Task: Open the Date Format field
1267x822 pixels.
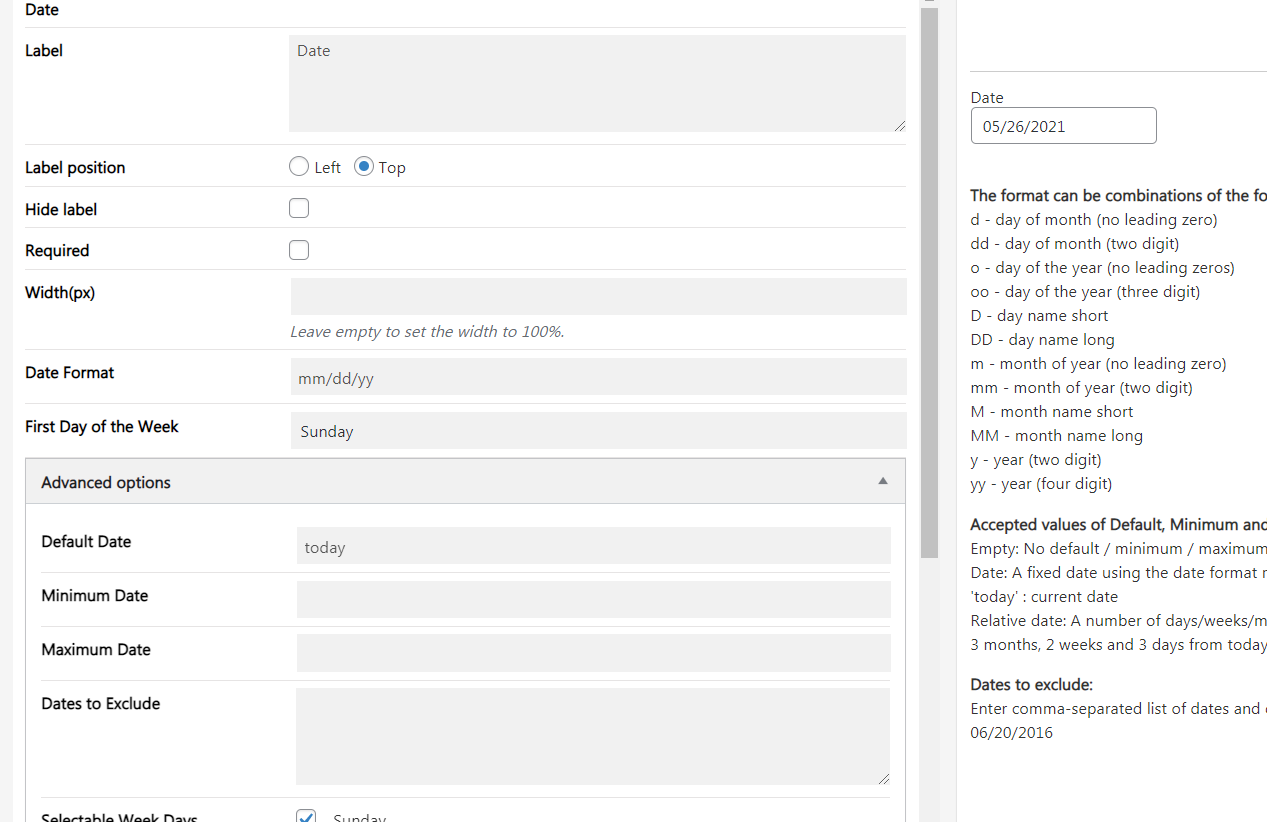Action: tap(599, 377)
